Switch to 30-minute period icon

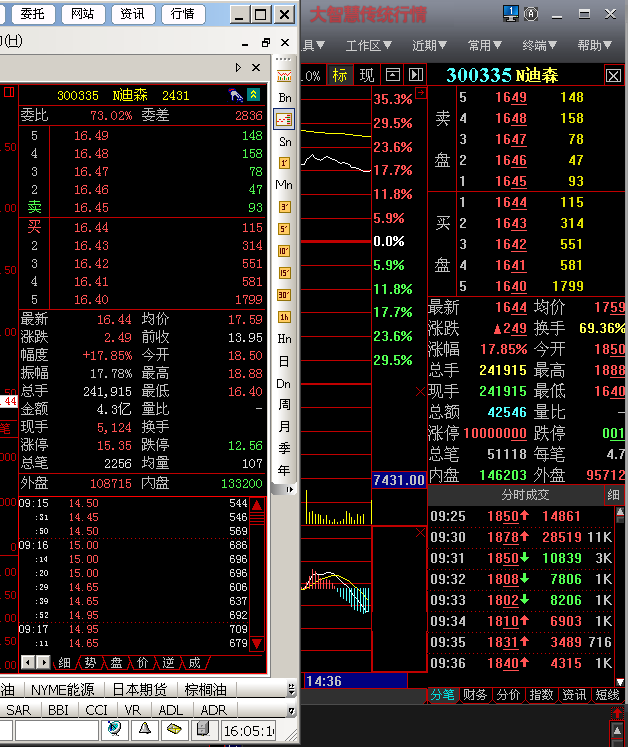pyautogui.click(x=284, y=295)
